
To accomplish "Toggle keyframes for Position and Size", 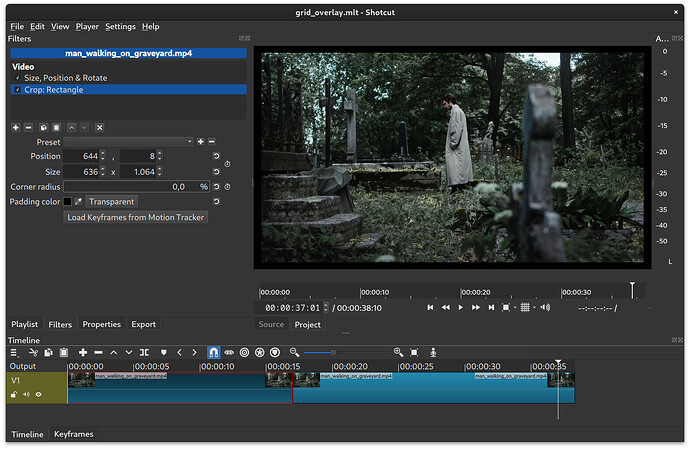I will pos(228,164).
